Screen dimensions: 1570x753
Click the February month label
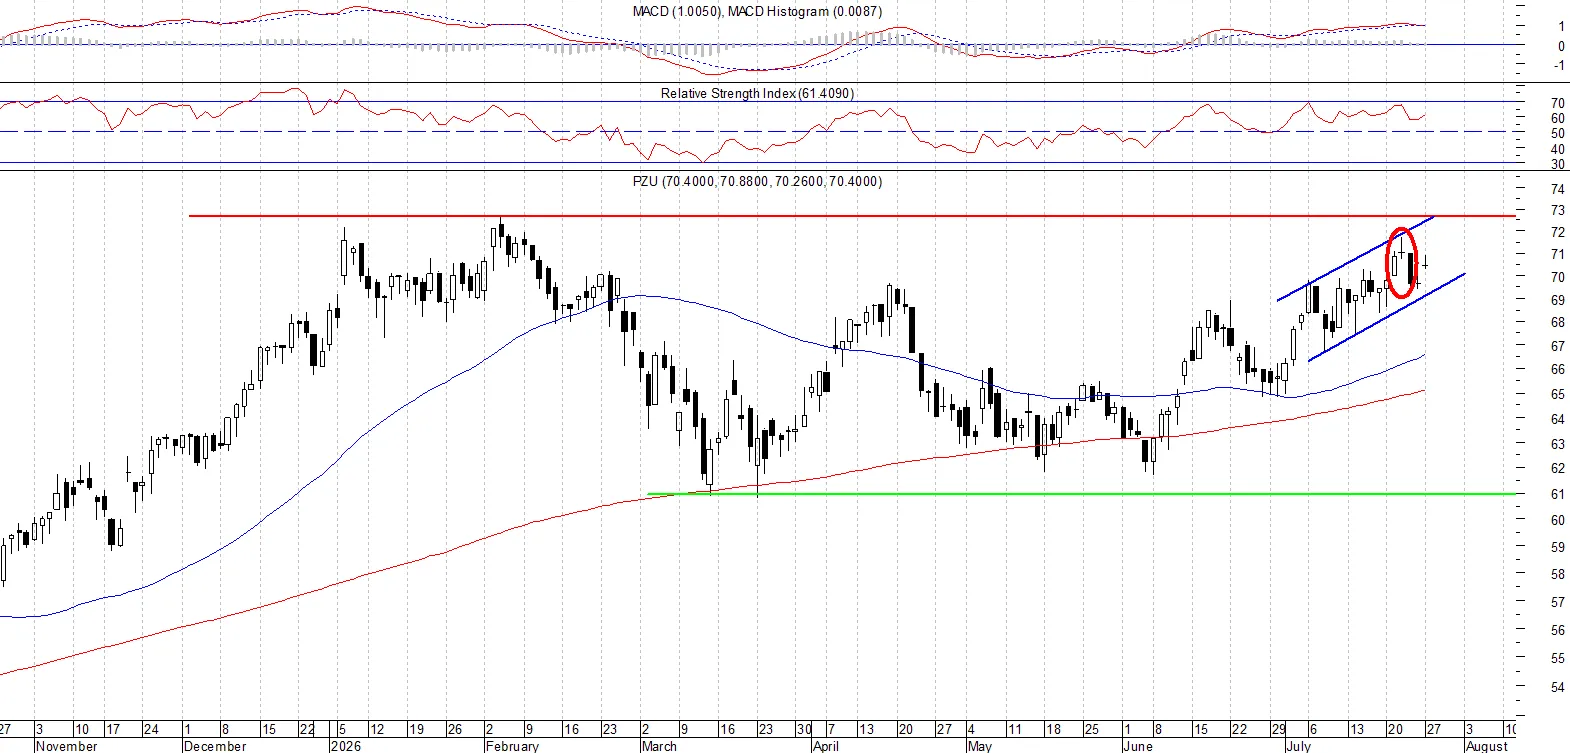tap(512, 746)
